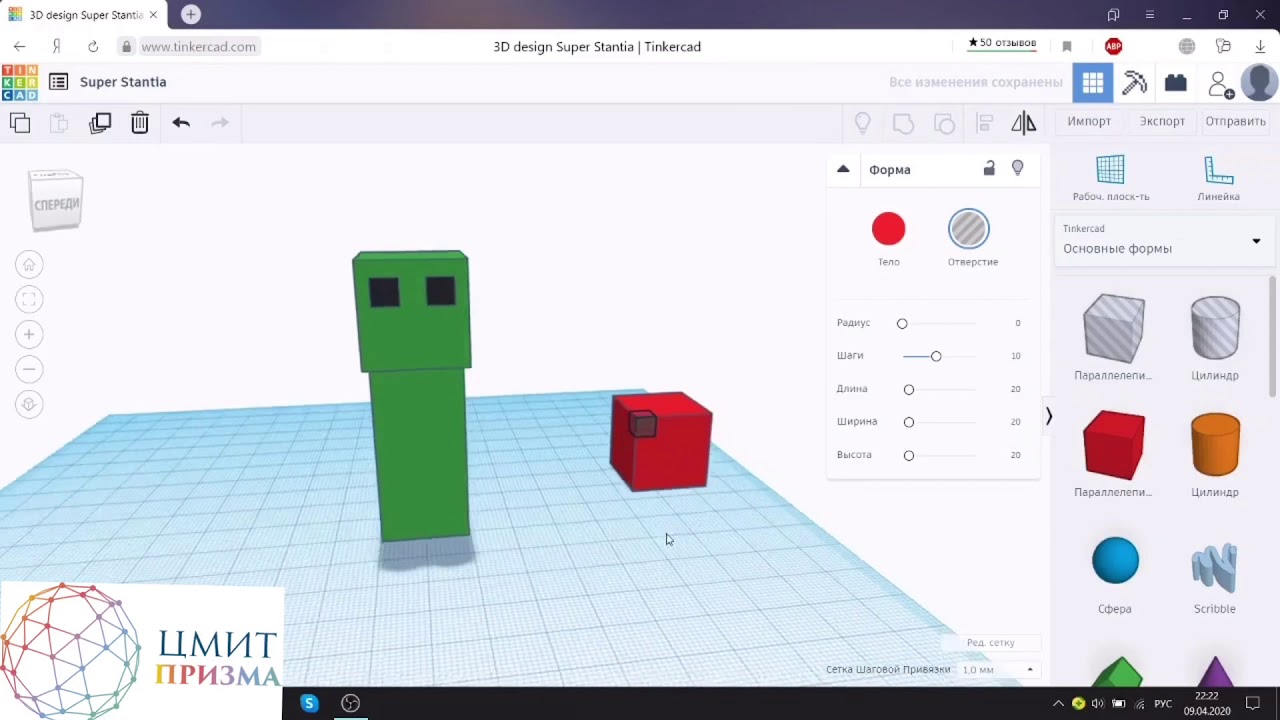The height and width of the screenshot is (720, 1280).
Task: Click the Ред. сетку button
Action: pos(990,643)
